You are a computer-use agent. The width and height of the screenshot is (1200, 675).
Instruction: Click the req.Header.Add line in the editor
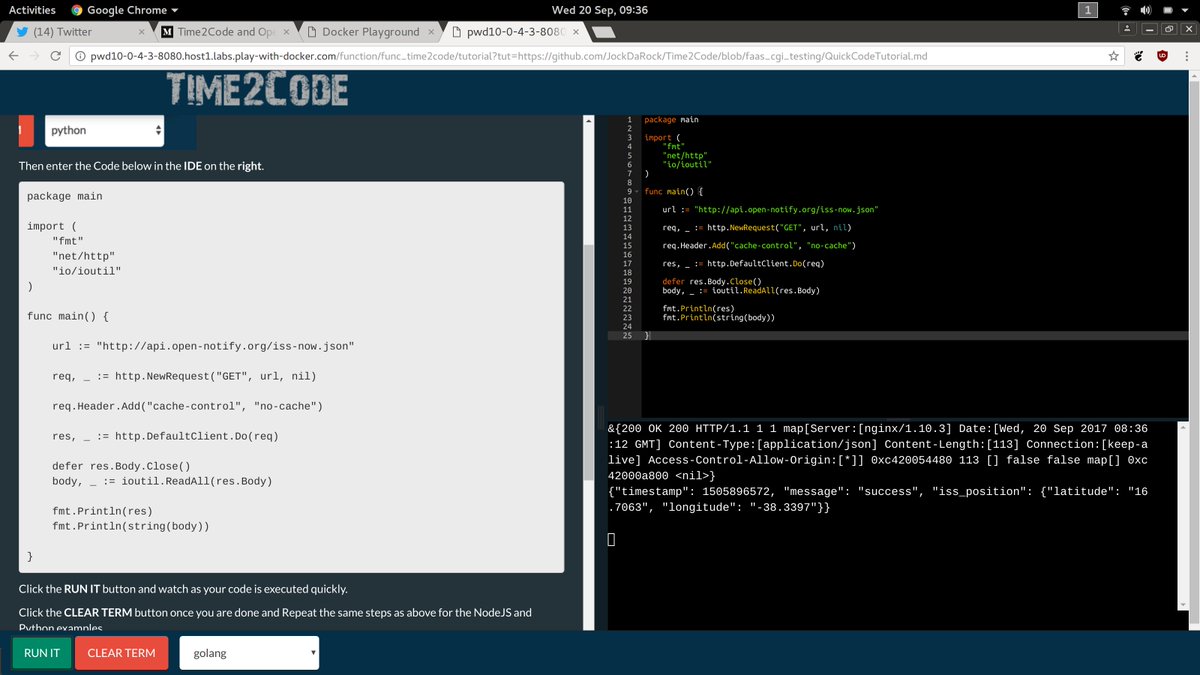click(x=759, y=245)
